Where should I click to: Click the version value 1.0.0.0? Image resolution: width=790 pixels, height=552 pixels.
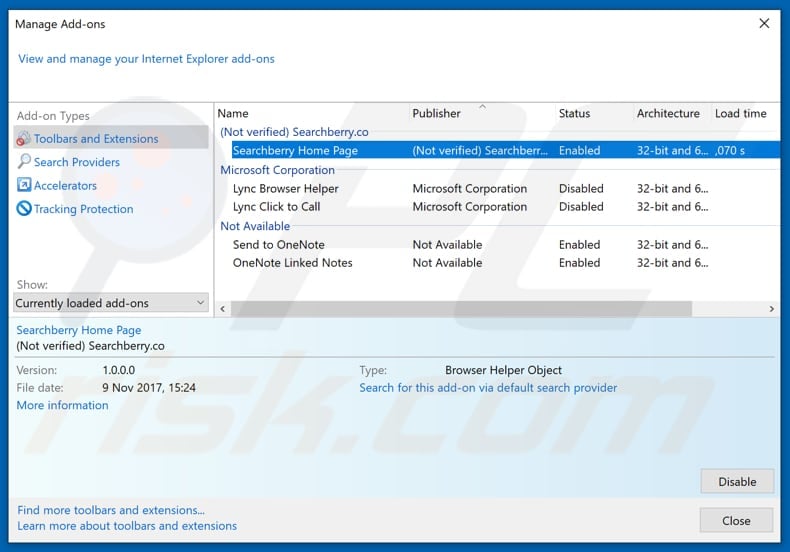click(118, 370)
